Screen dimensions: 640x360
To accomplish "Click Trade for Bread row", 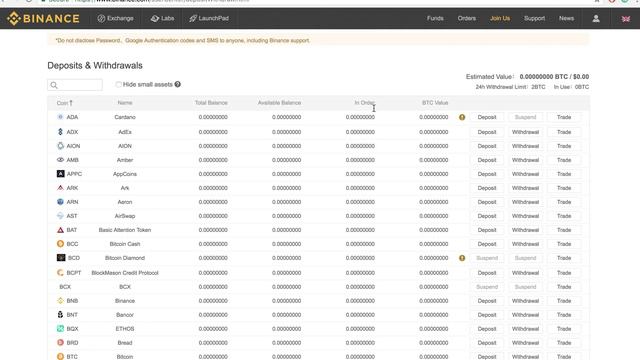I will coord(564,342).
